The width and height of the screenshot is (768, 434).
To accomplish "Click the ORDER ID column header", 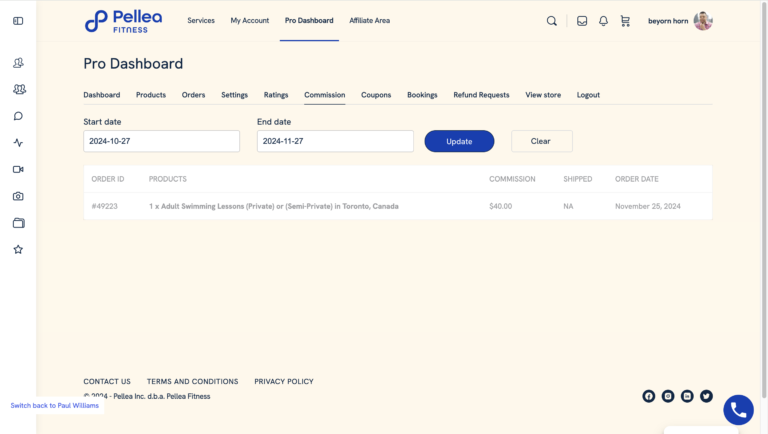I will (108, 179).
